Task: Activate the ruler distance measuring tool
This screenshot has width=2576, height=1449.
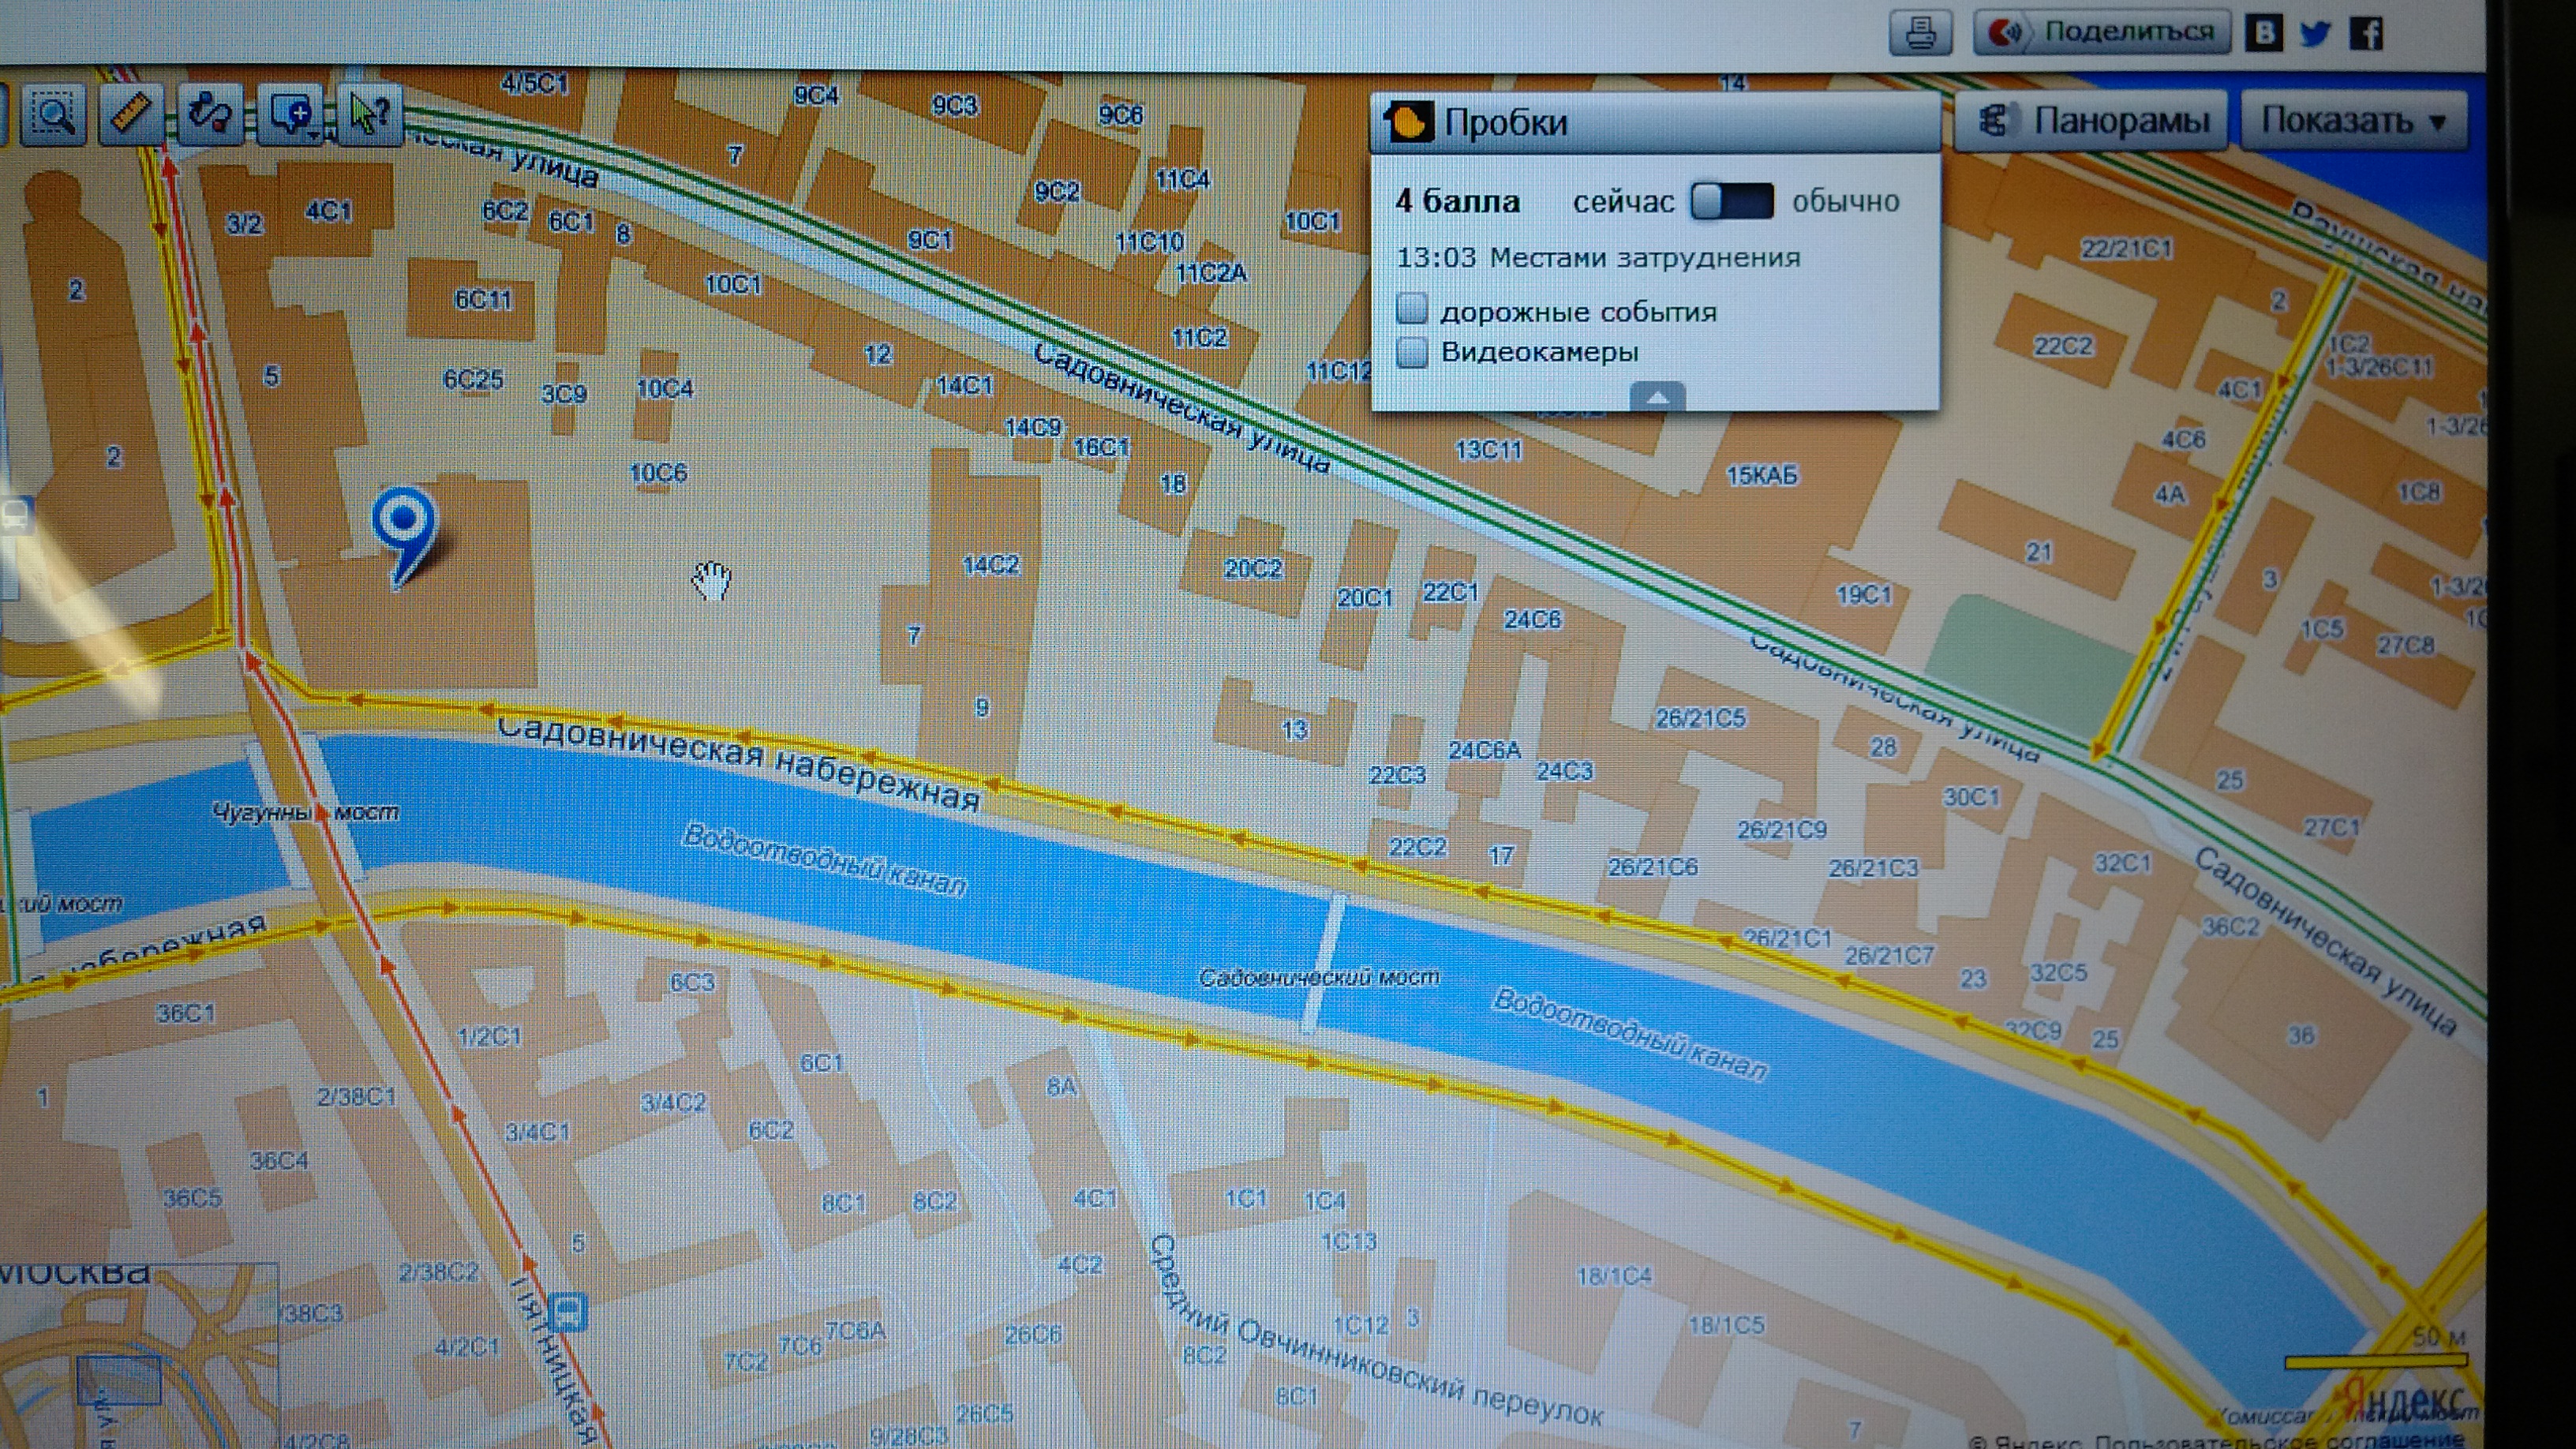Action: click(x=131, y=114)
